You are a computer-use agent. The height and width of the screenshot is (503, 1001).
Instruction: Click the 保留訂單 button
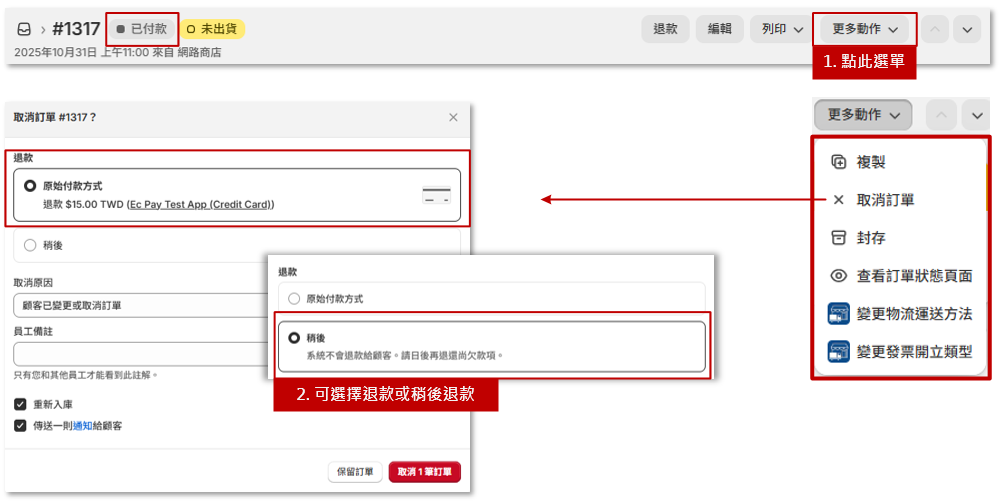coord(355,472)
